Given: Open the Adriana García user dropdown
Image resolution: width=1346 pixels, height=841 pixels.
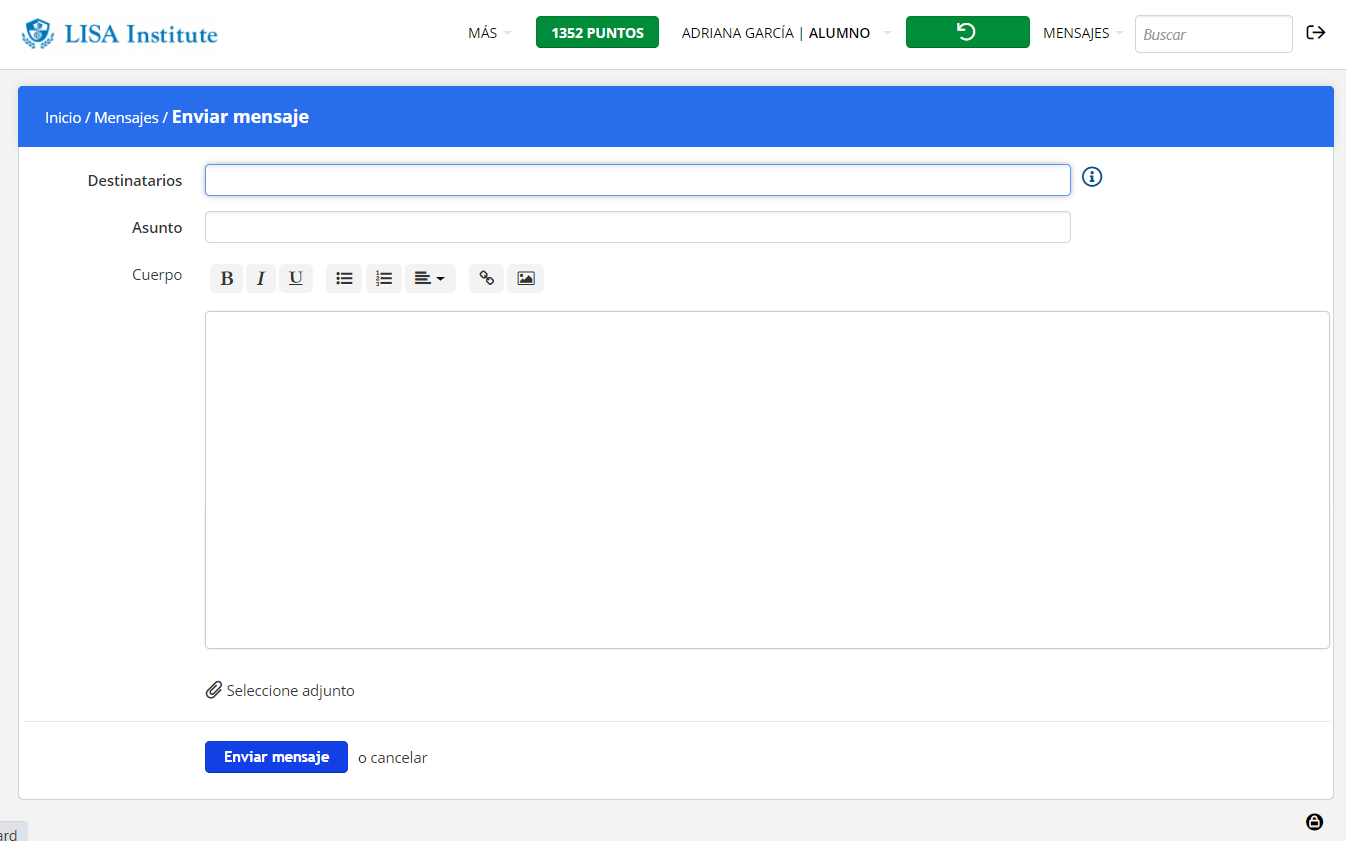Looking at the screenshot, I should pos(785,33).
